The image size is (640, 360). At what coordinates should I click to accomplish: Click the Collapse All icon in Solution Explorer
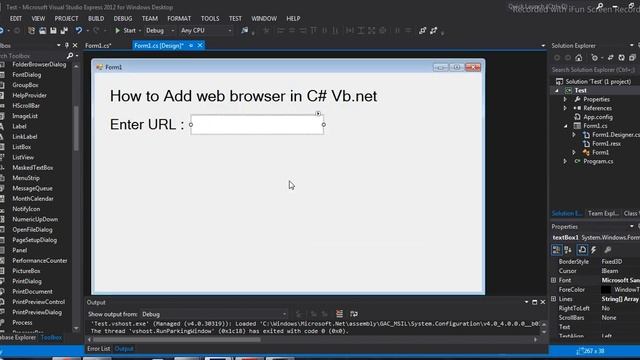[x=632, y=58]
